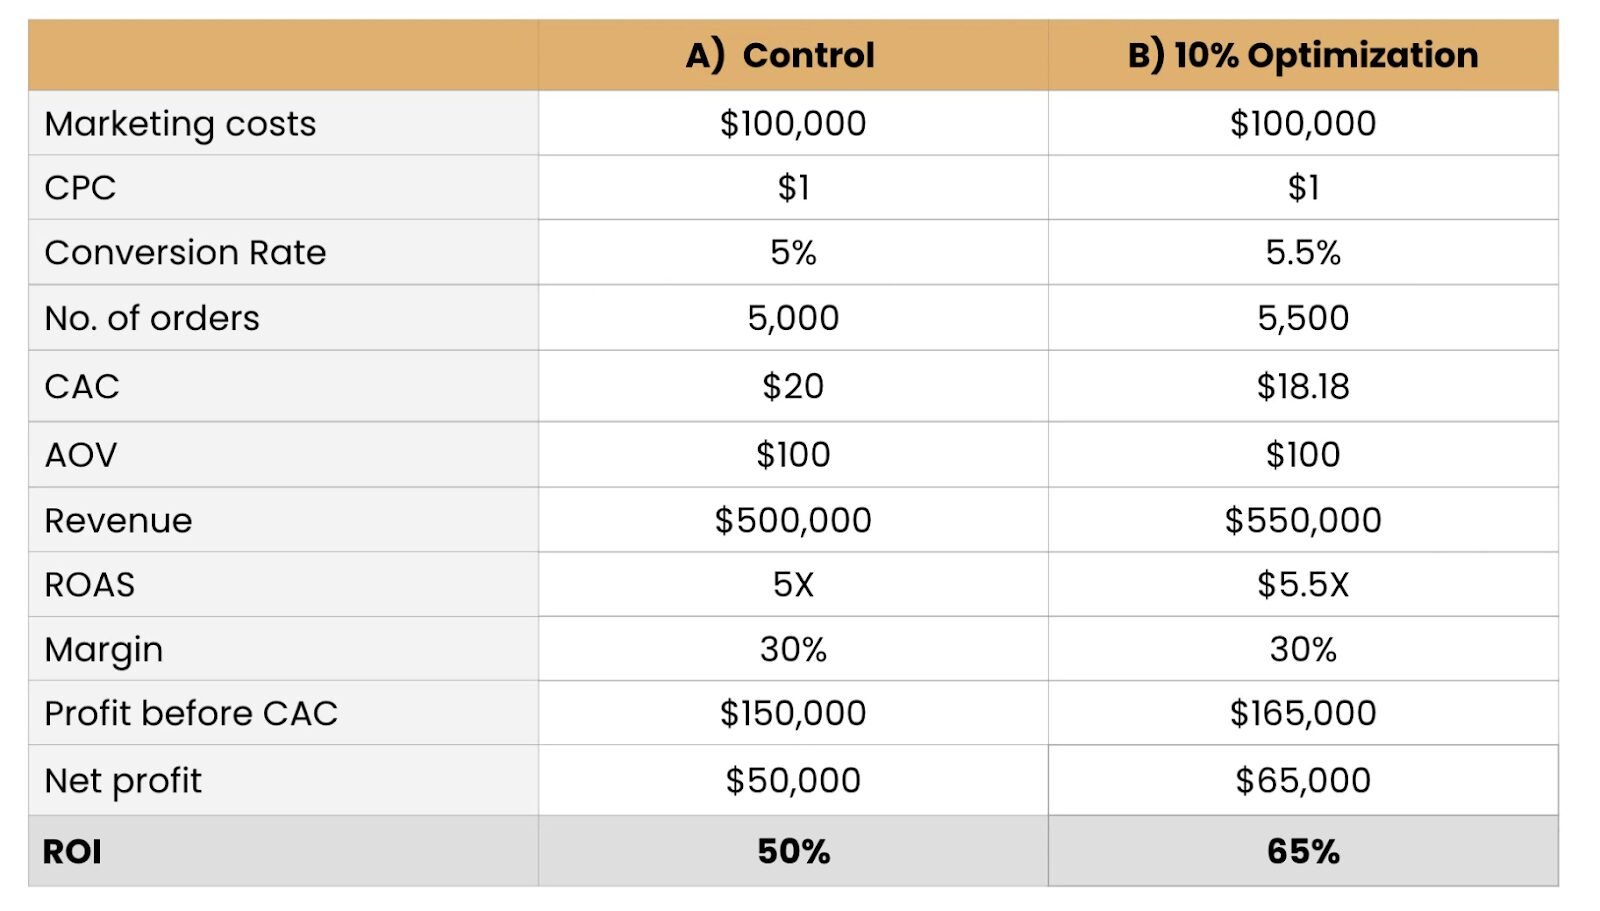The image size is (1600, 911).
Task: Click the A) Control column header
Action: coord(780,55)
